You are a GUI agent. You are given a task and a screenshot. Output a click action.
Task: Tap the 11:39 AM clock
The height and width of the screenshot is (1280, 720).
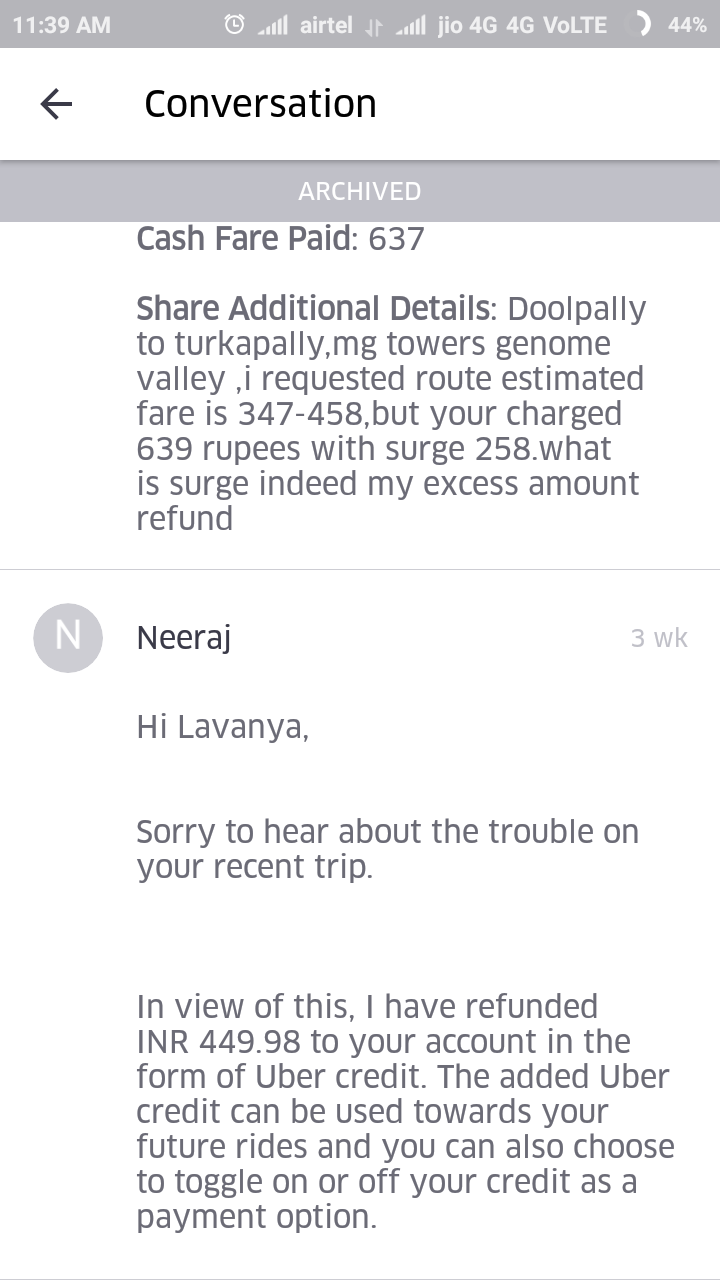62,25
